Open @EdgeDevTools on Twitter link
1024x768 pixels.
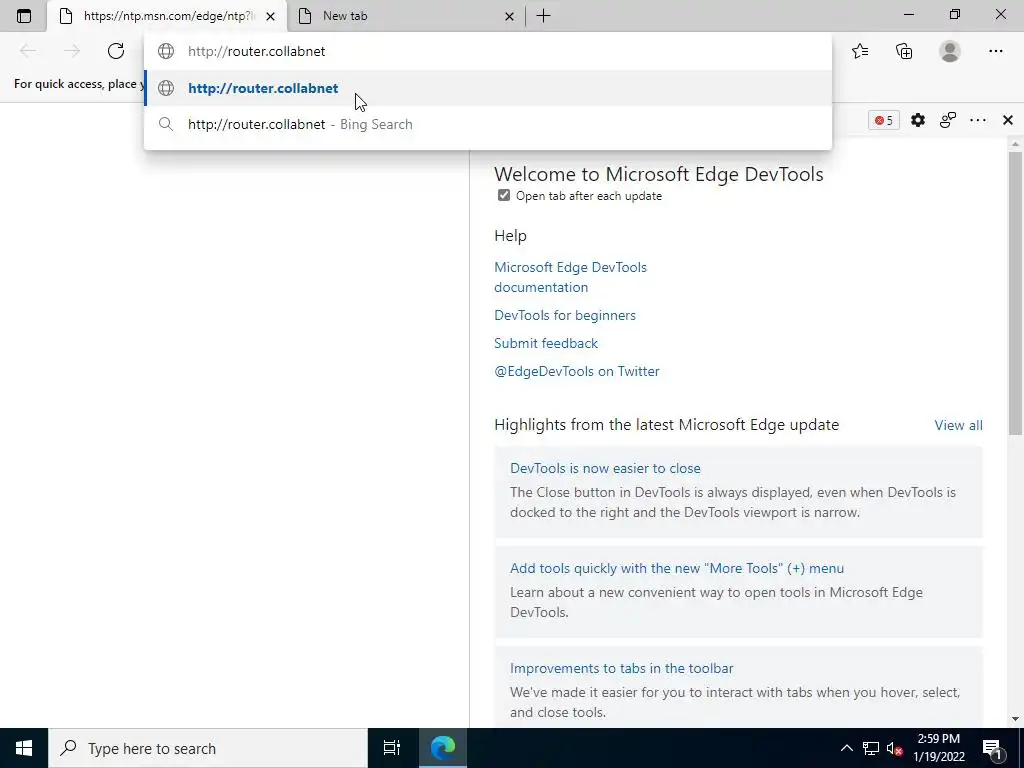[577, 371]
